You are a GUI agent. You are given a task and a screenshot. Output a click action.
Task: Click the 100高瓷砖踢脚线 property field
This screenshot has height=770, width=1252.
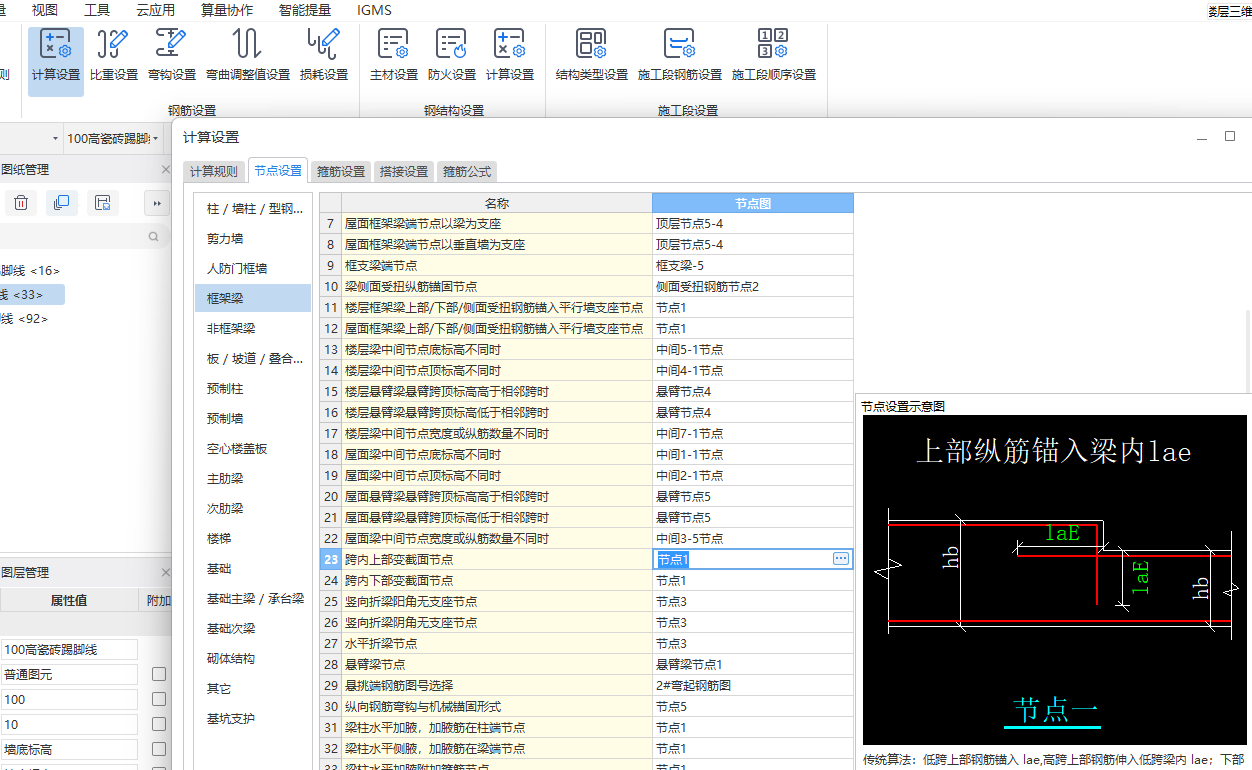pyautogui.click(x=69, y=649)
